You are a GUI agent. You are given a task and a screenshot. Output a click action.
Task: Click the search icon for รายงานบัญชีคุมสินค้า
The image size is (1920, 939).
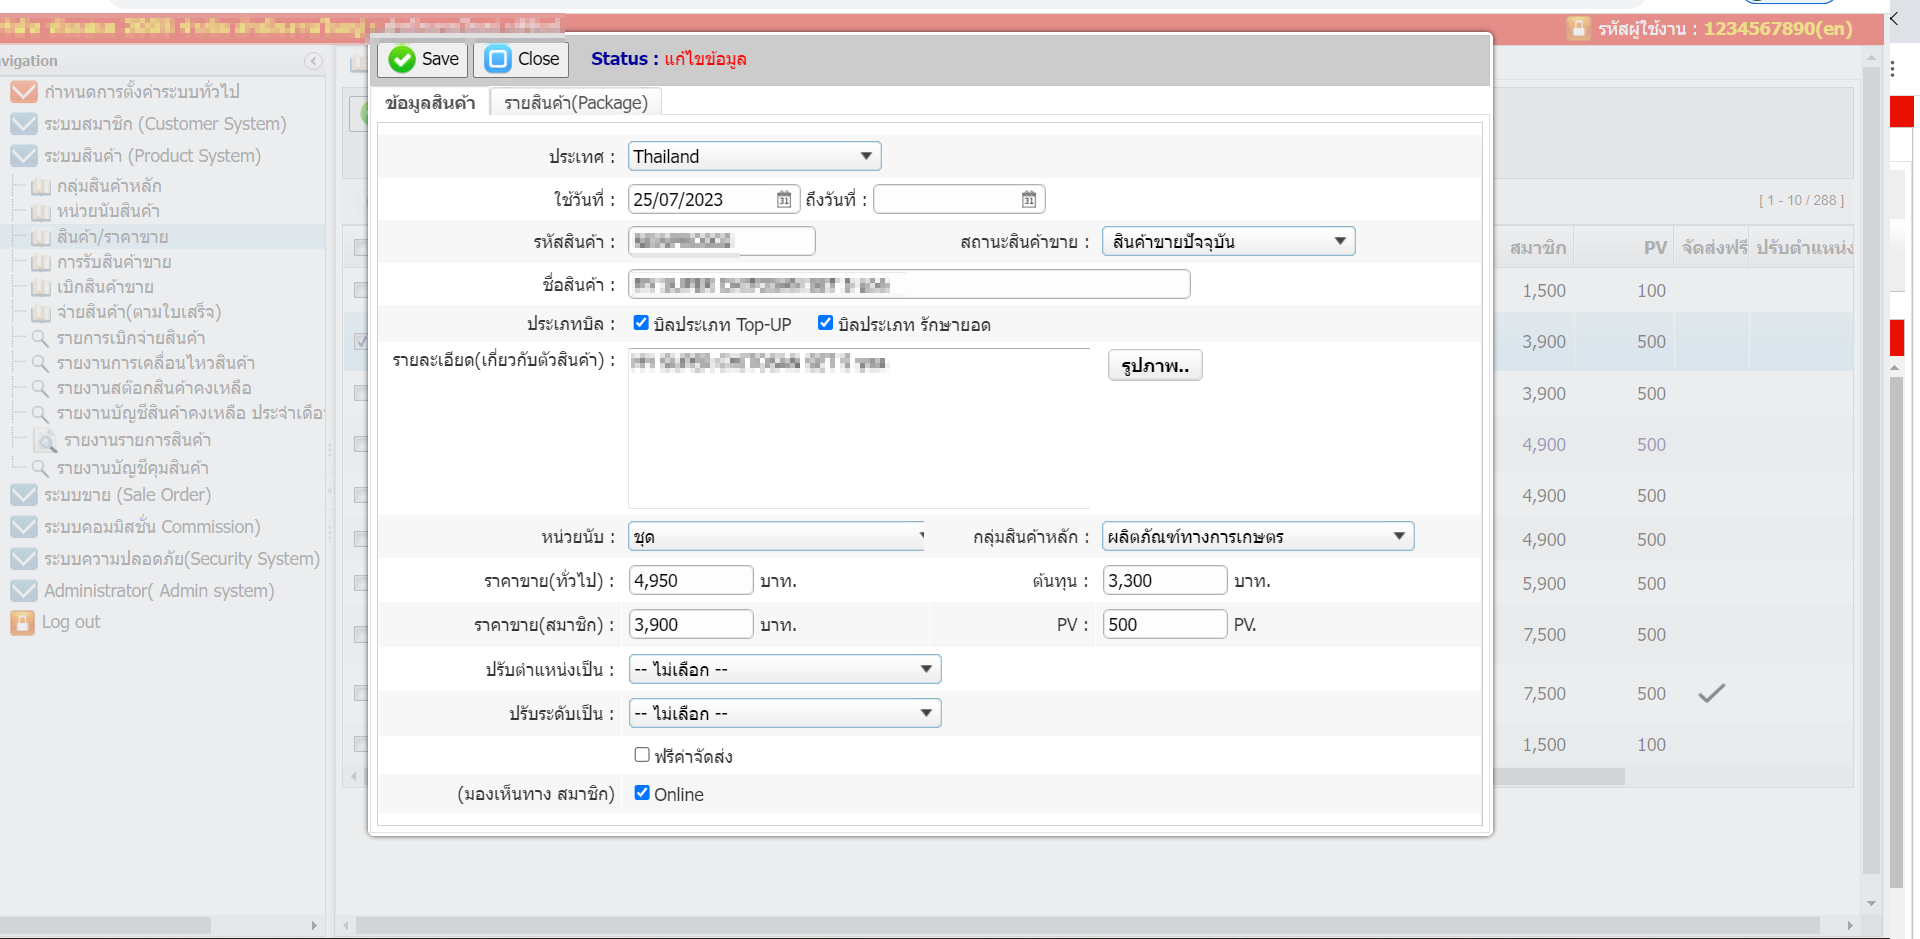38,467
